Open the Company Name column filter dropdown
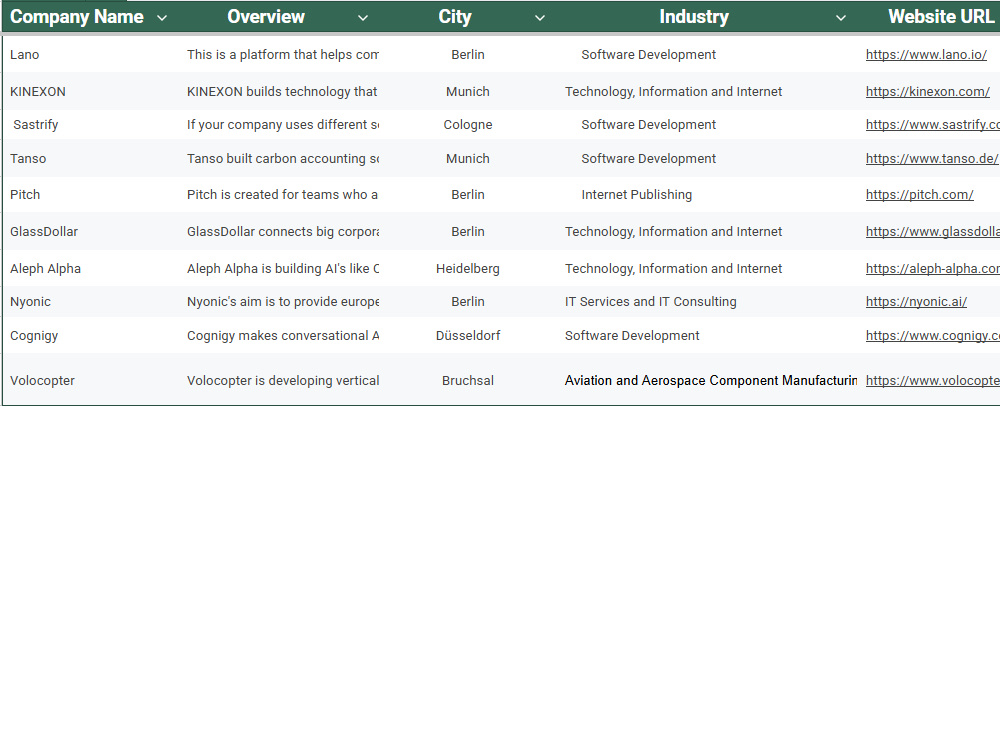This screenshot has height=750, width=1000. pyautogui.click(x=162, y=18)
